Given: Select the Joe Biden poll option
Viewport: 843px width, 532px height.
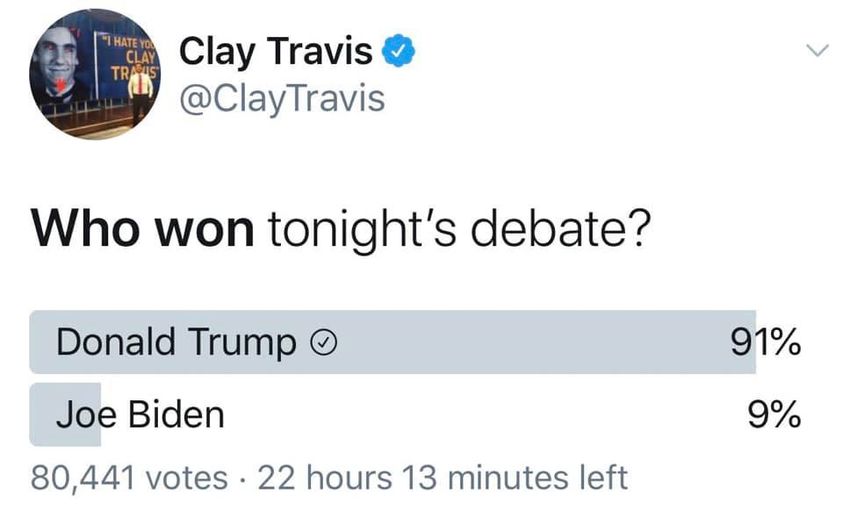Looking at the screenshot, I should (x=140, y=413).
